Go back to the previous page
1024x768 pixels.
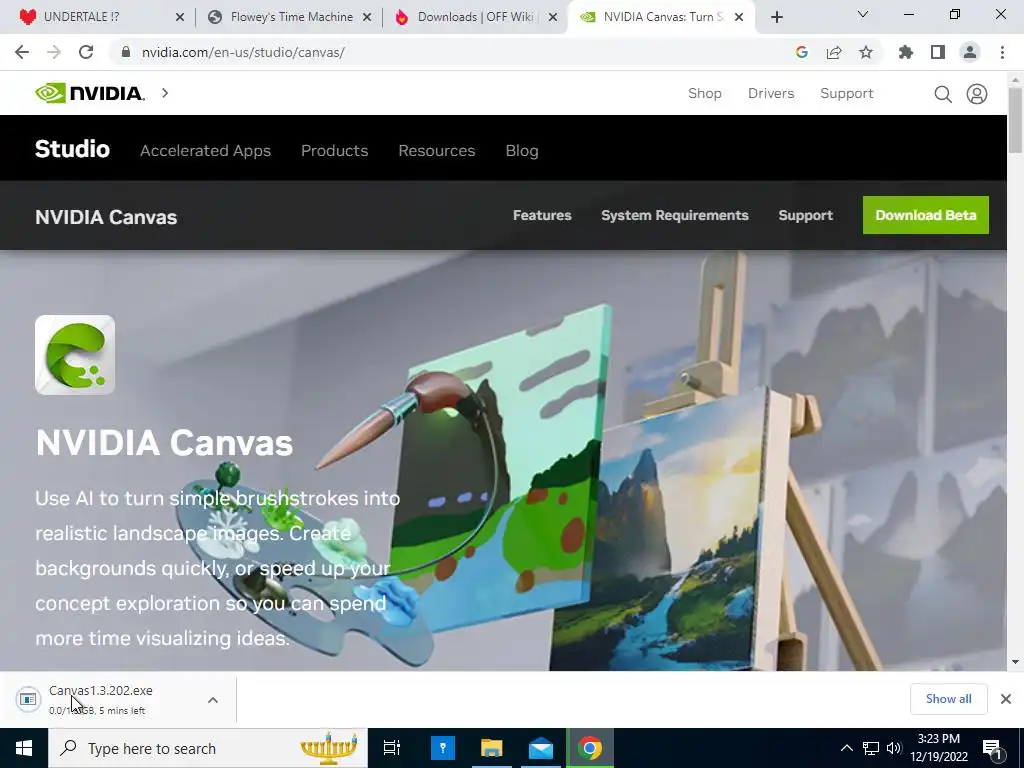point(22,52)
